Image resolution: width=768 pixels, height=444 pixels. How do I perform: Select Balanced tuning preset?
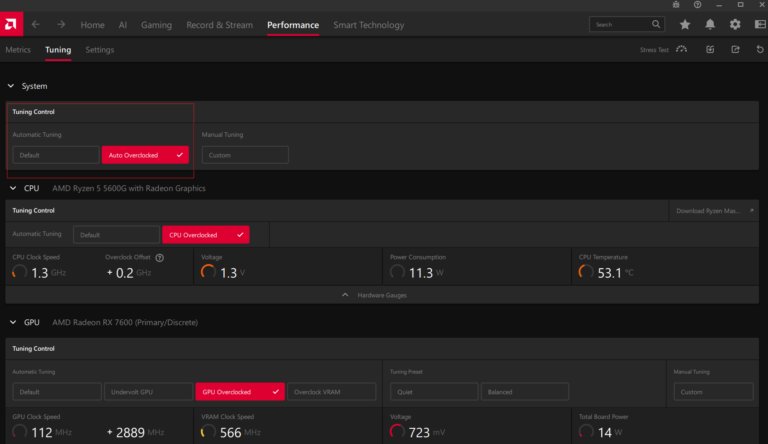[x=525, y=392]
